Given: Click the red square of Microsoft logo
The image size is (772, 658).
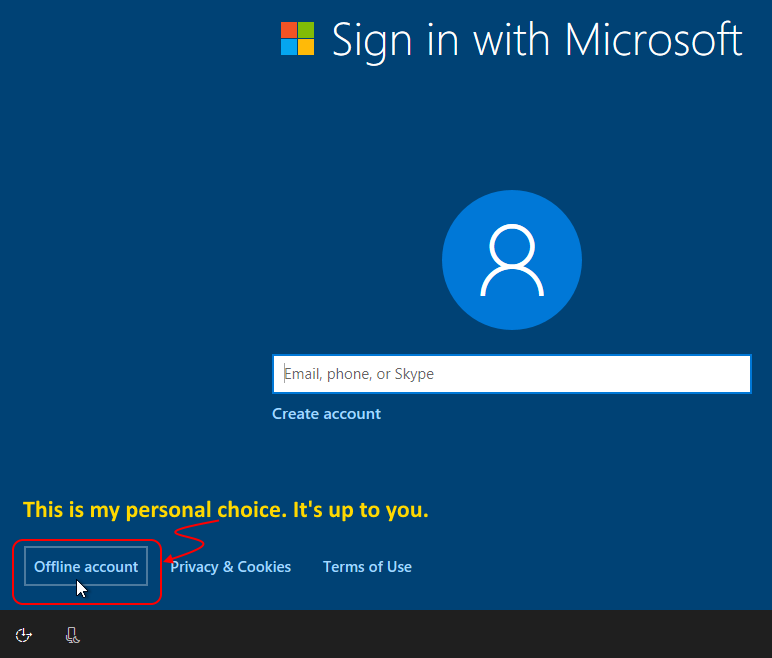Looking at the screenshot, I should pos(289,29).
